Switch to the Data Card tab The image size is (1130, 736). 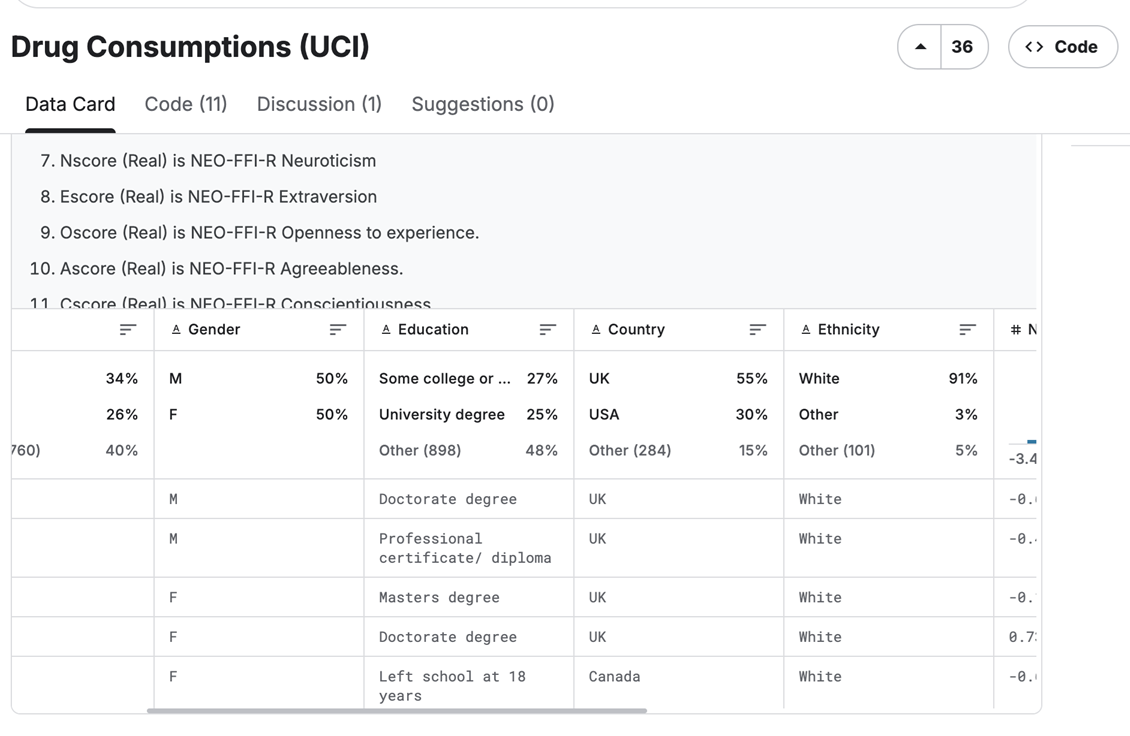tap(70, 105)
